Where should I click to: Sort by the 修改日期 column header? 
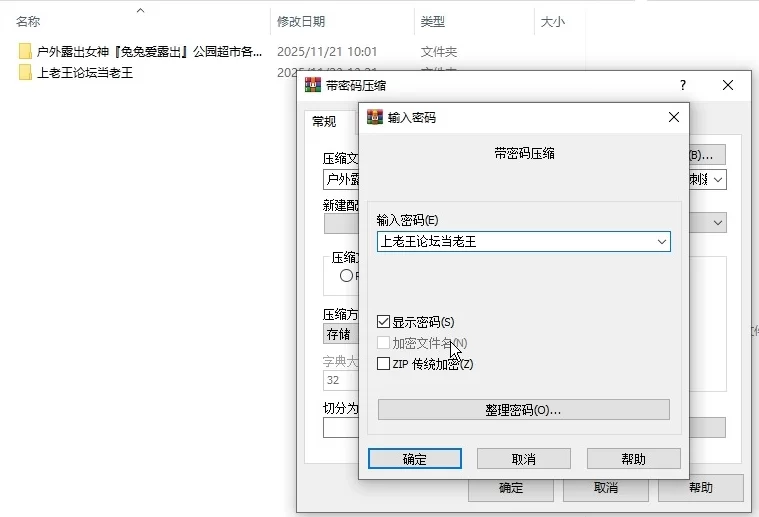coord(301,22)
